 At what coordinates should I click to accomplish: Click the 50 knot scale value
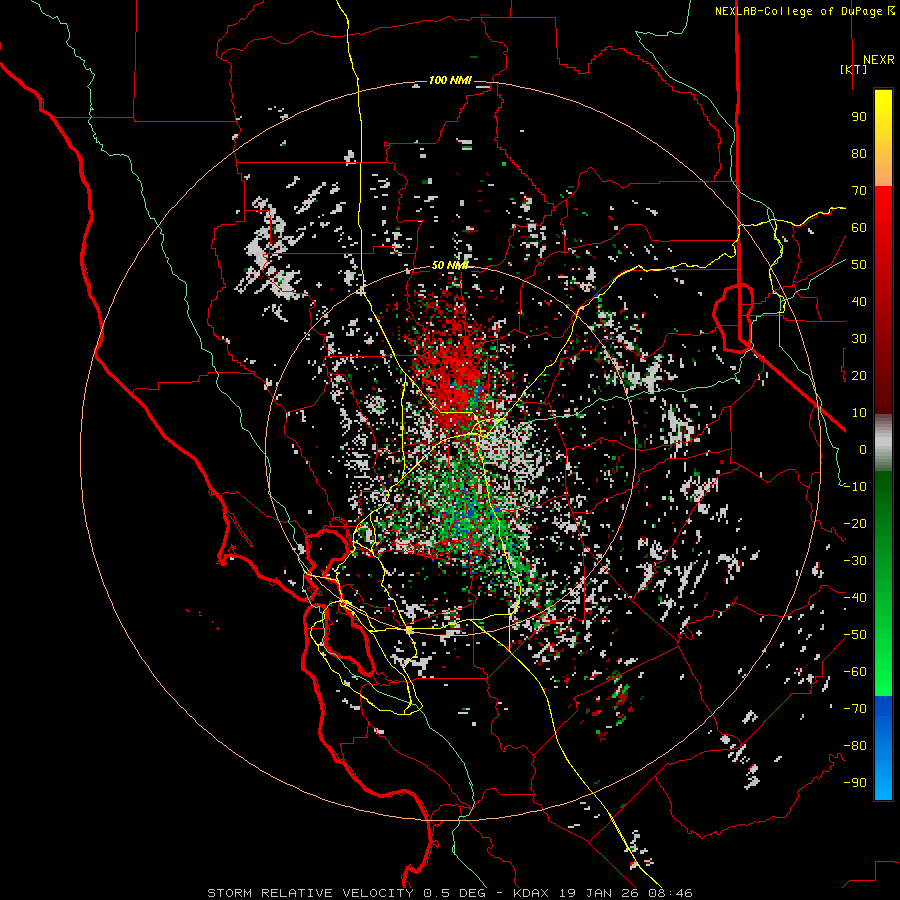click(859, 265)
